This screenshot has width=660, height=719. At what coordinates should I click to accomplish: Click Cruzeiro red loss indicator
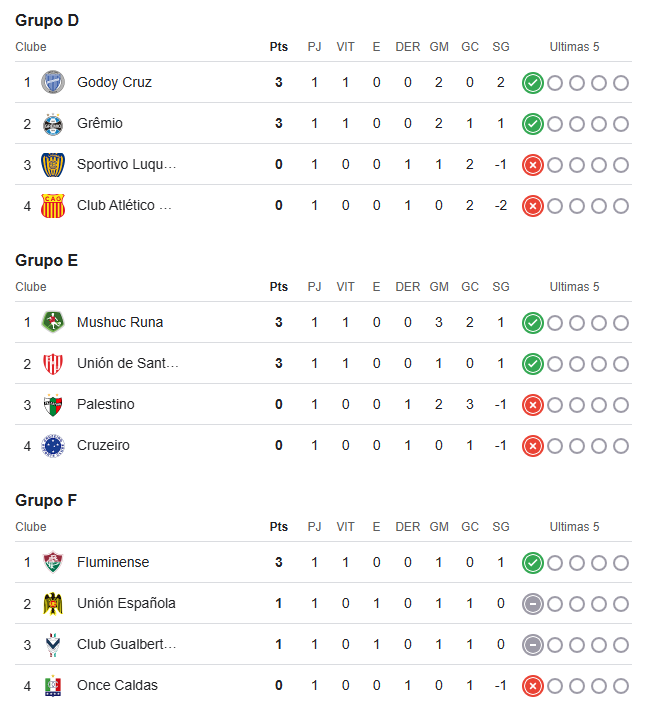[x=532, y=446]
